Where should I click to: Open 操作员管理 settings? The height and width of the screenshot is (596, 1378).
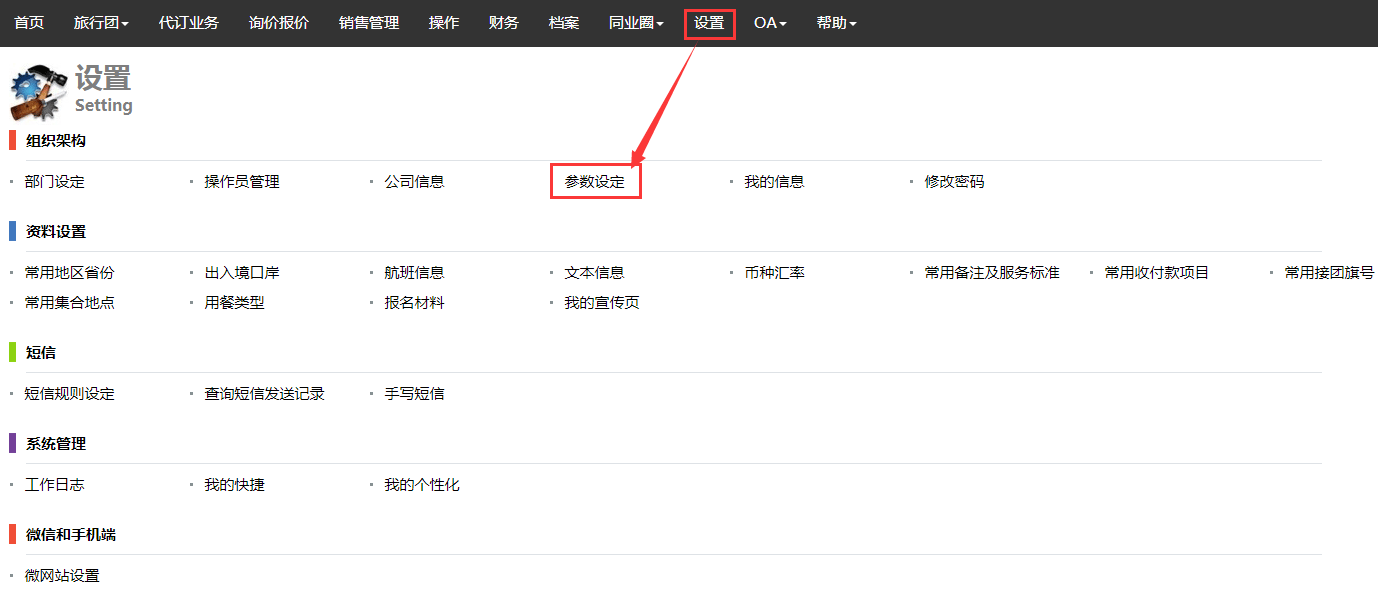click(x=242, y=182)
